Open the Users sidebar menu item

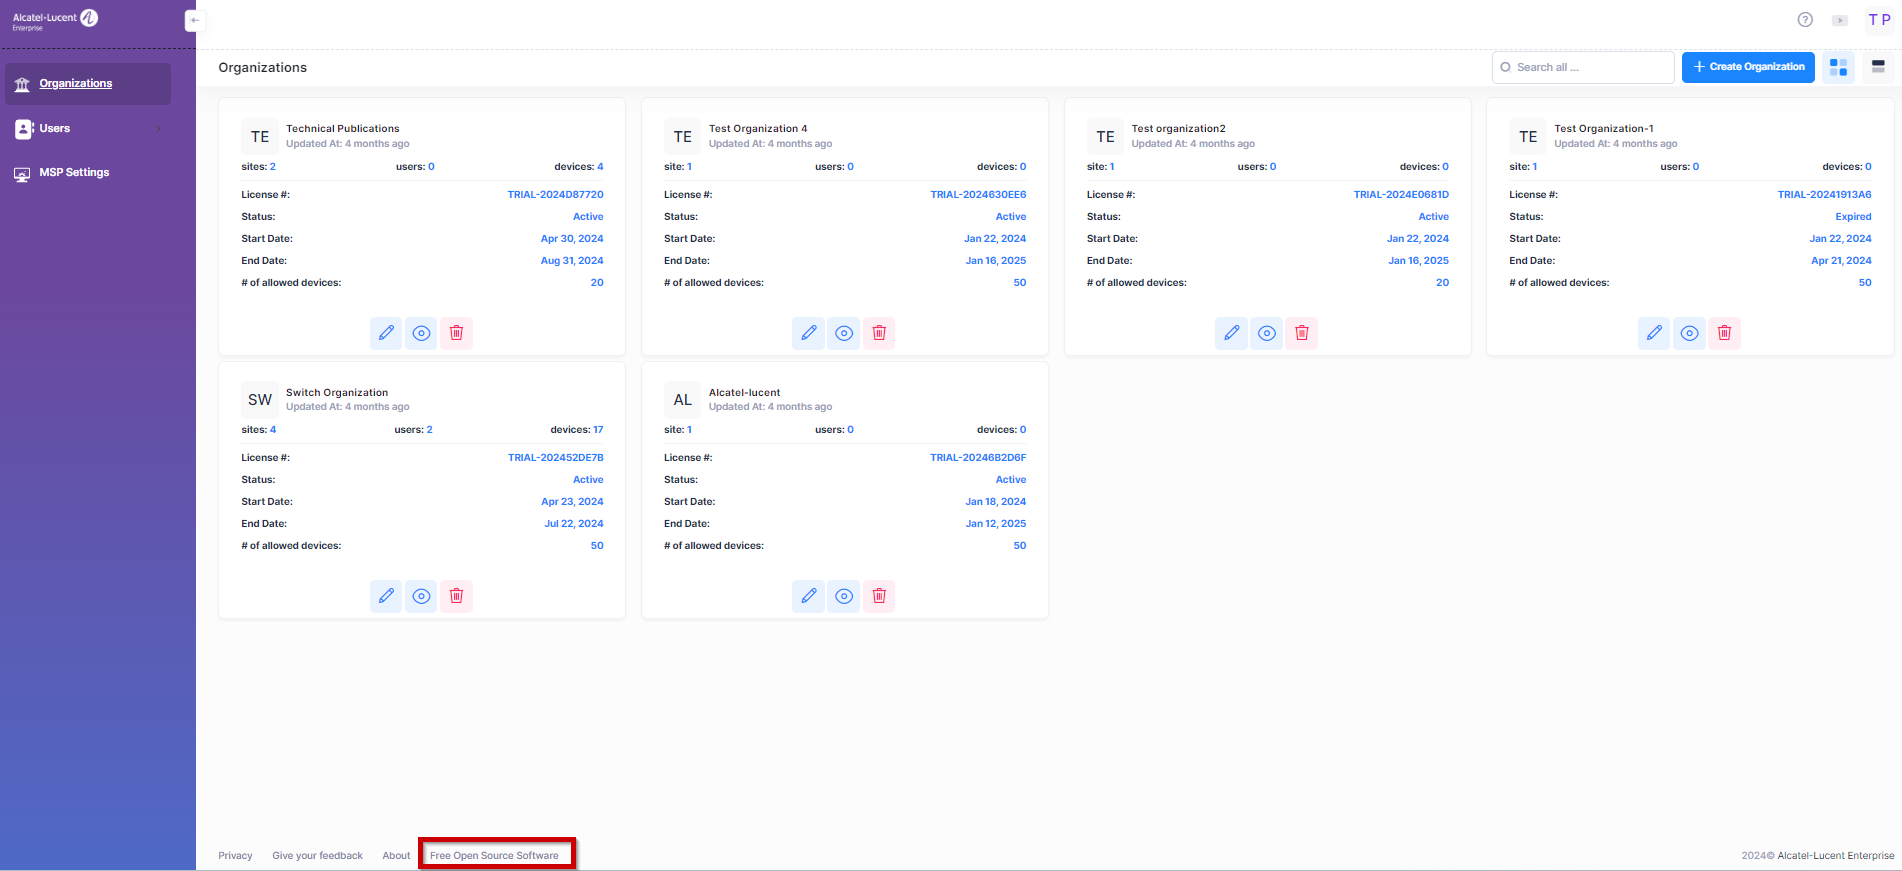pos(88,129)
